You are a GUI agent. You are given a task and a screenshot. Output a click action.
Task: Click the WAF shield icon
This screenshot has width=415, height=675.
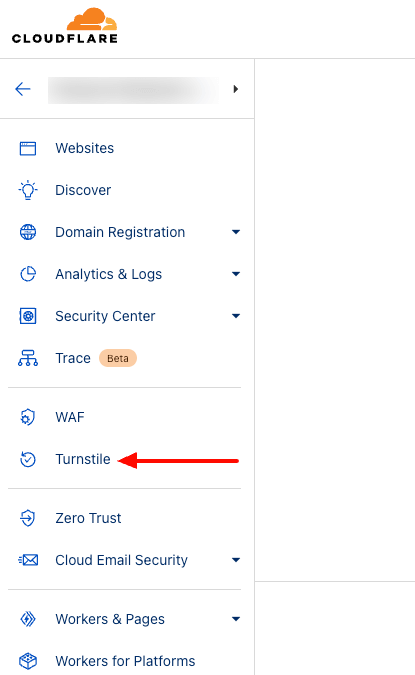click(28, 417)
